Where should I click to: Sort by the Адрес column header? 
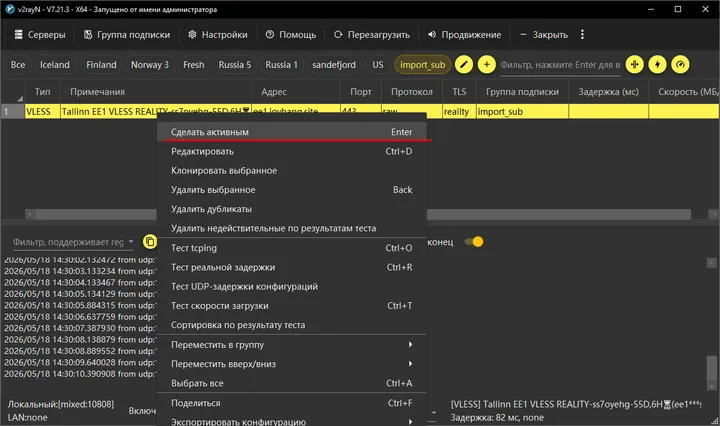pyautogui.click(x=296, y=92)
